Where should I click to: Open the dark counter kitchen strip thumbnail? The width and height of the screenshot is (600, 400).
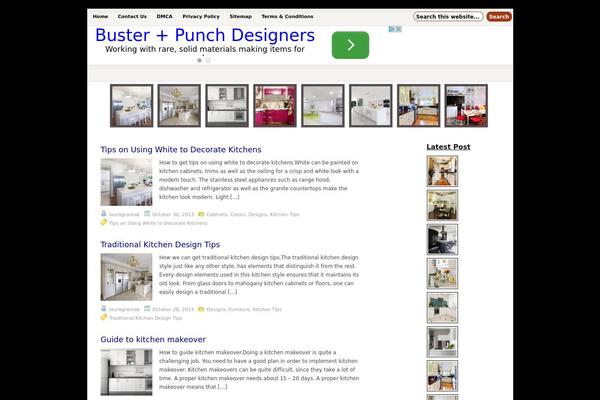(418, 106)
